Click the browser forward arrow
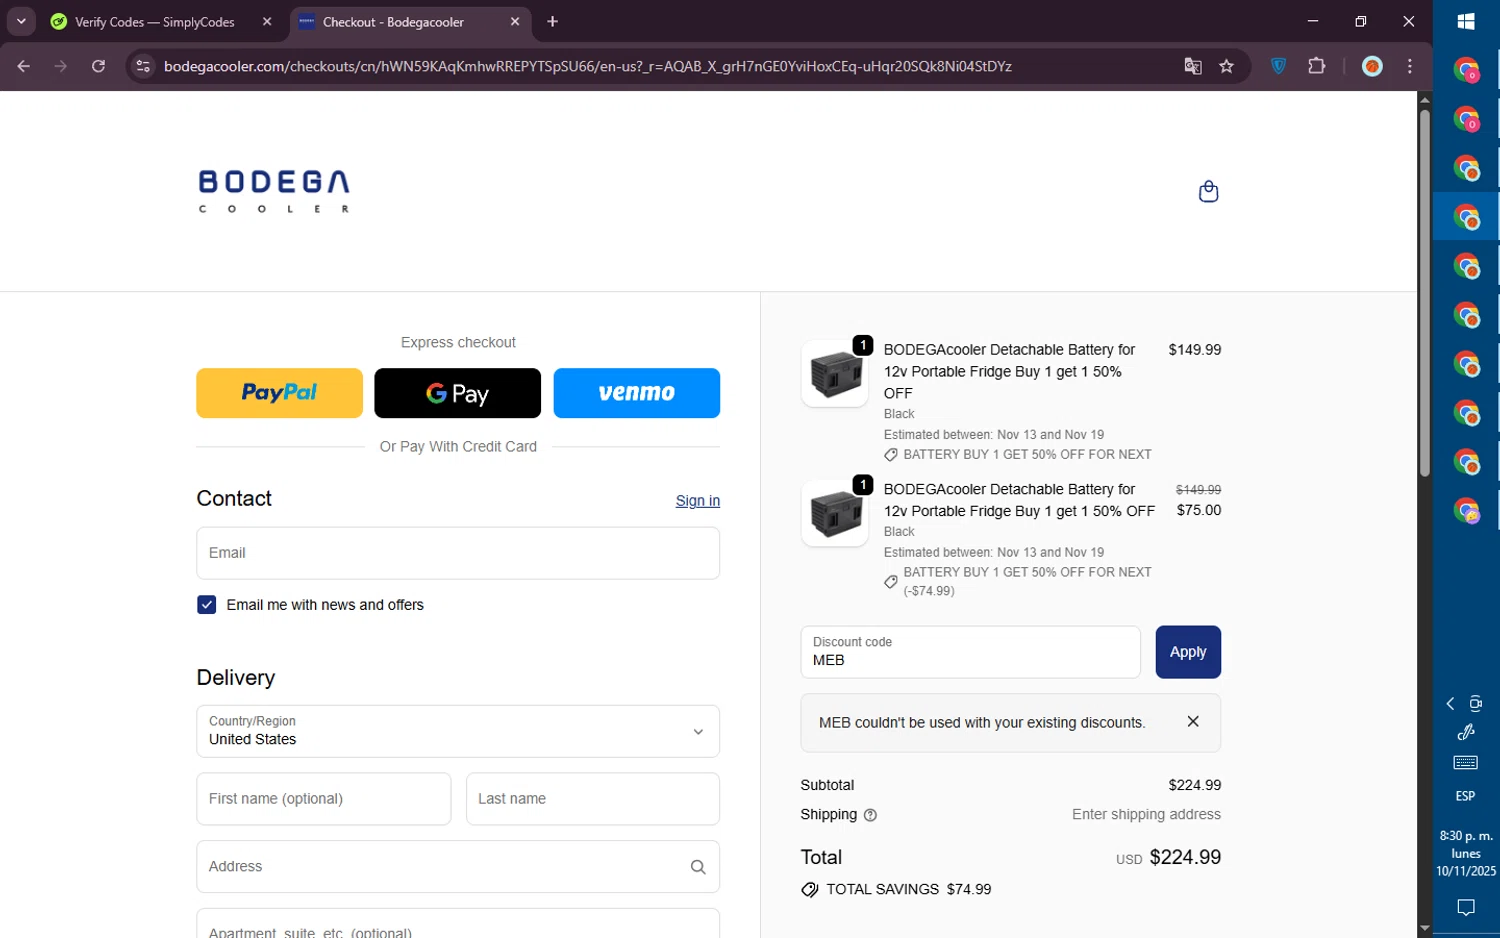The image size is (1500, 938). (61, 66)
